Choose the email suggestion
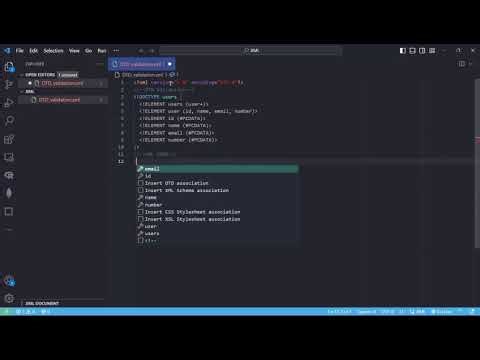 click(x=217, y=169)
